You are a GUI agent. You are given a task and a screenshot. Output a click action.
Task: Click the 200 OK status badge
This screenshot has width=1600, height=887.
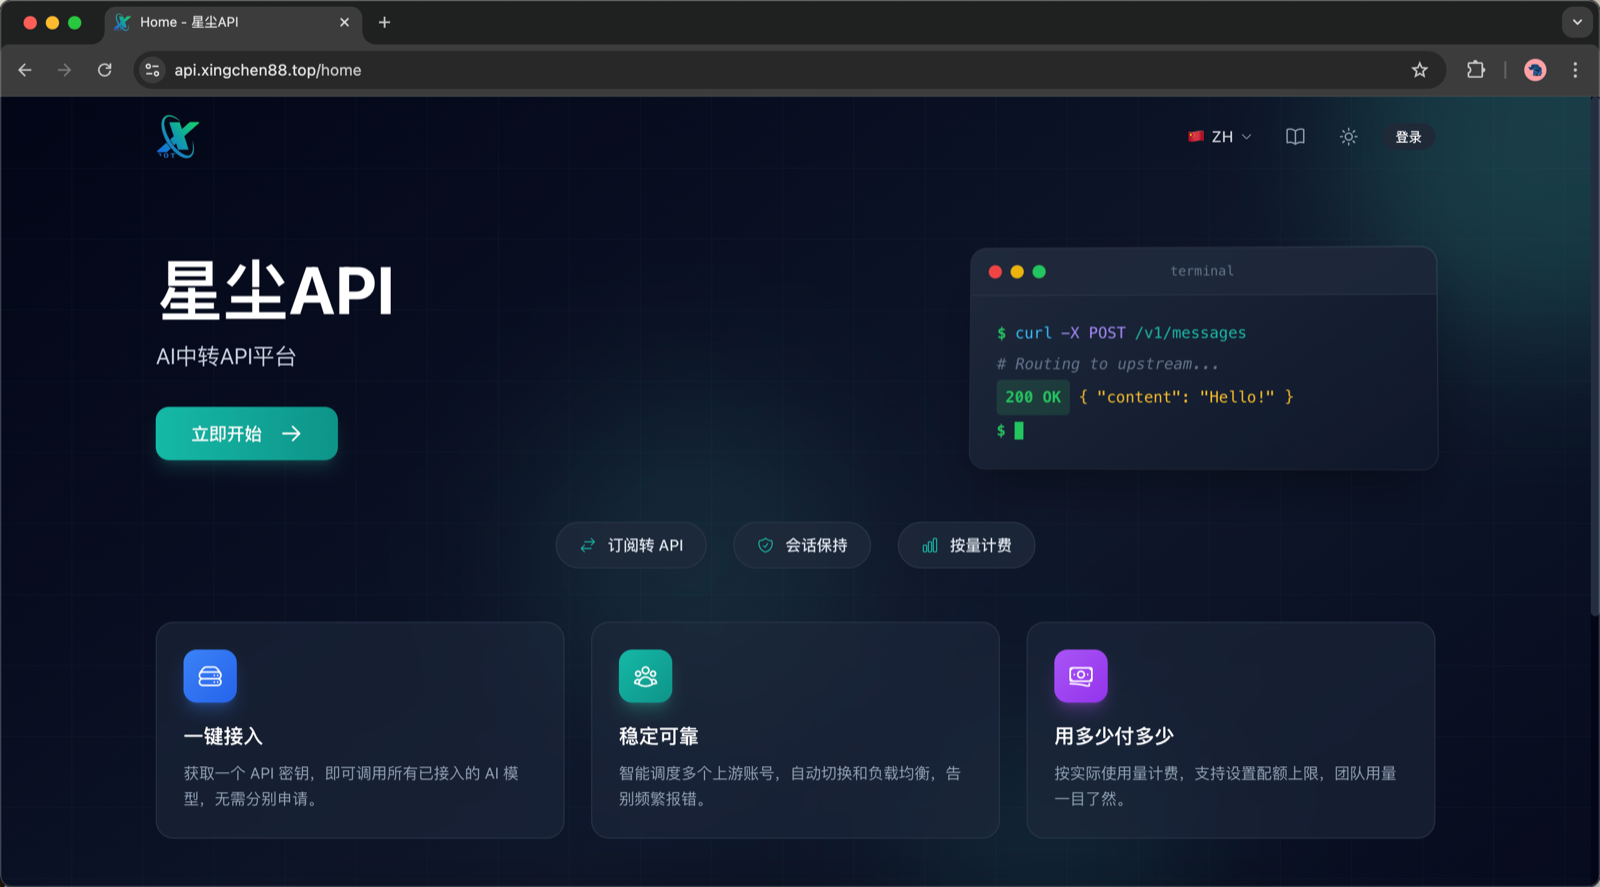point(1033,397)
